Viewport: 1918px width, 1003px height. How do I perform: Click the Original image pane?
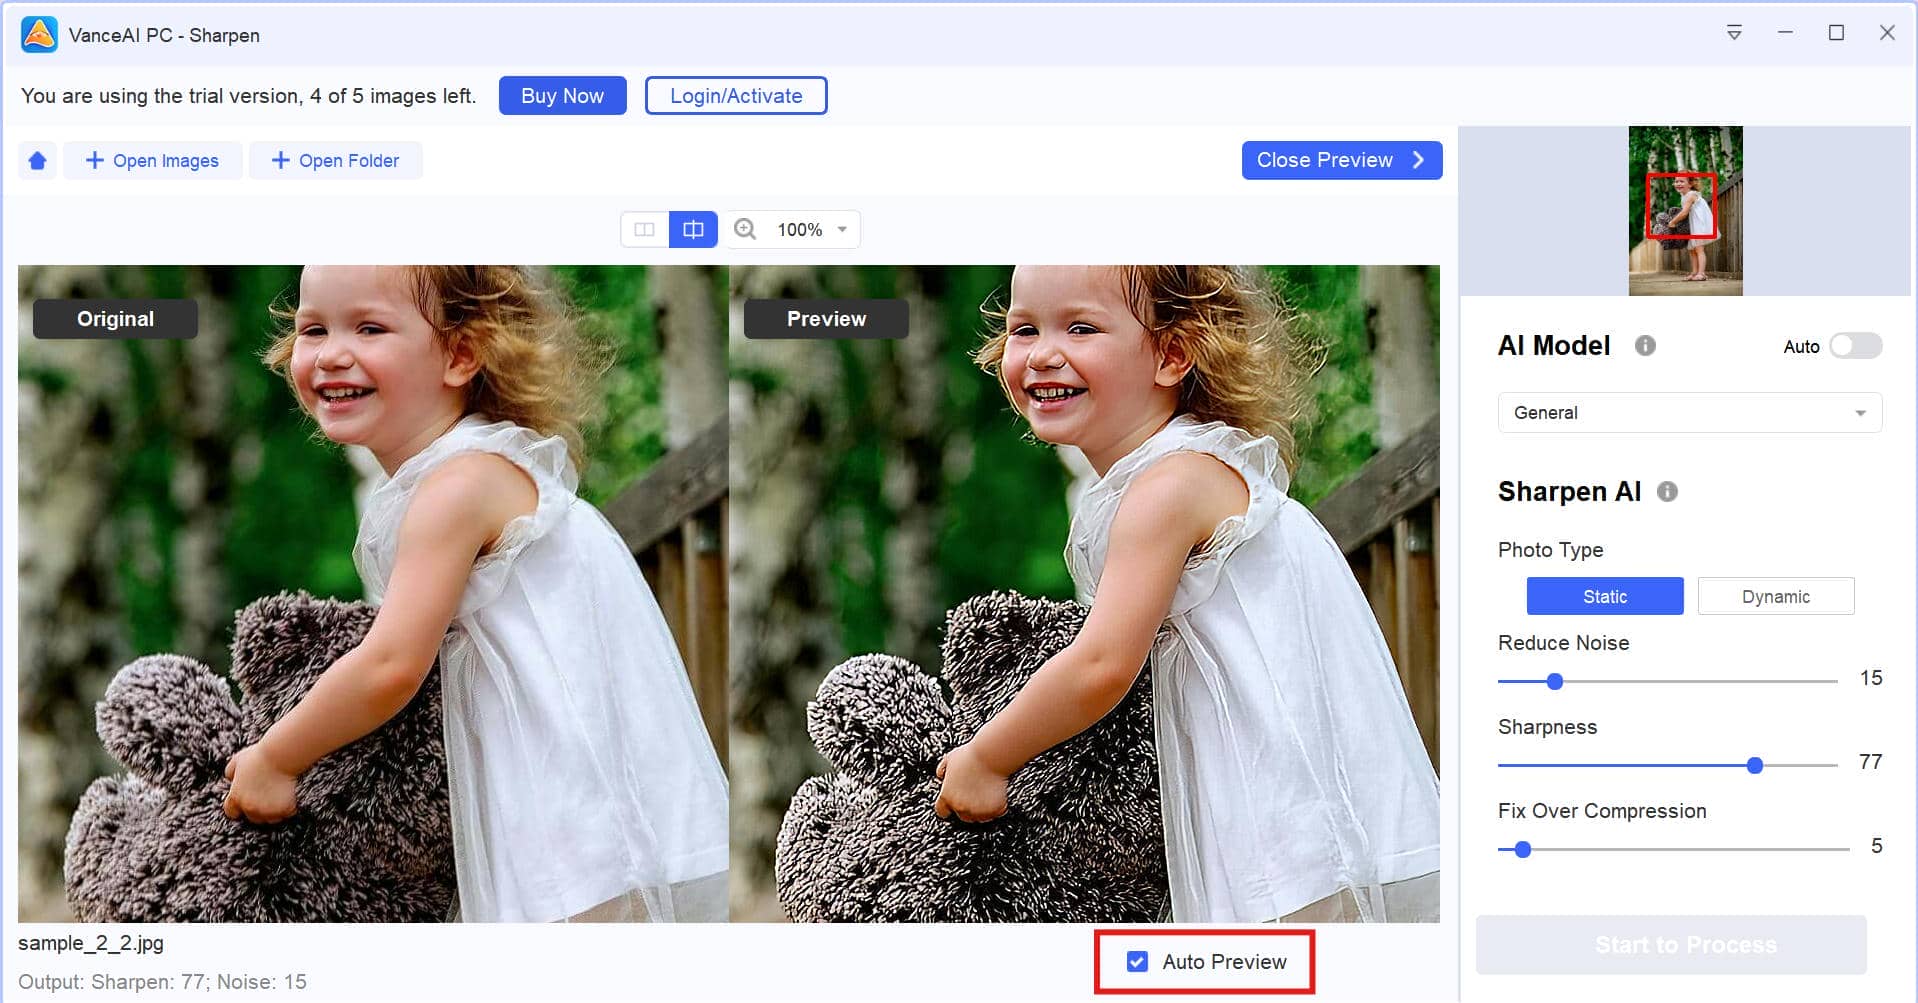(x=373, y=593)
